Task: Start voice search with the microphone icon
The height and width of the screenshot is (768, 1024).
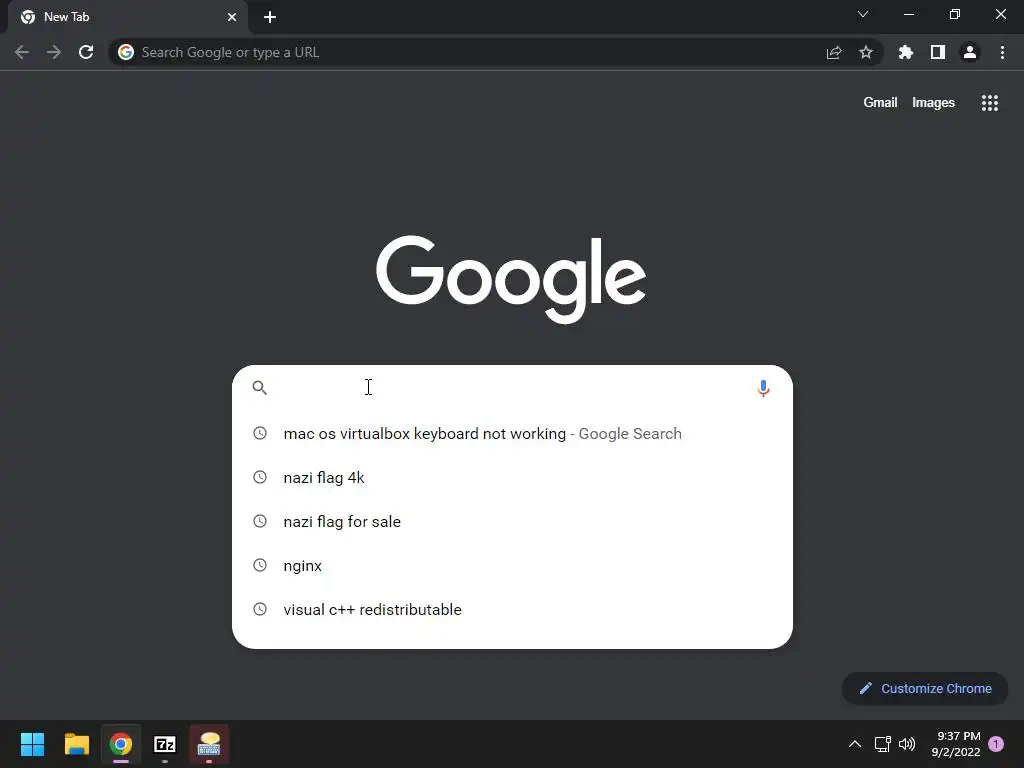Action: pyautogui.click(x=763, y=388)
